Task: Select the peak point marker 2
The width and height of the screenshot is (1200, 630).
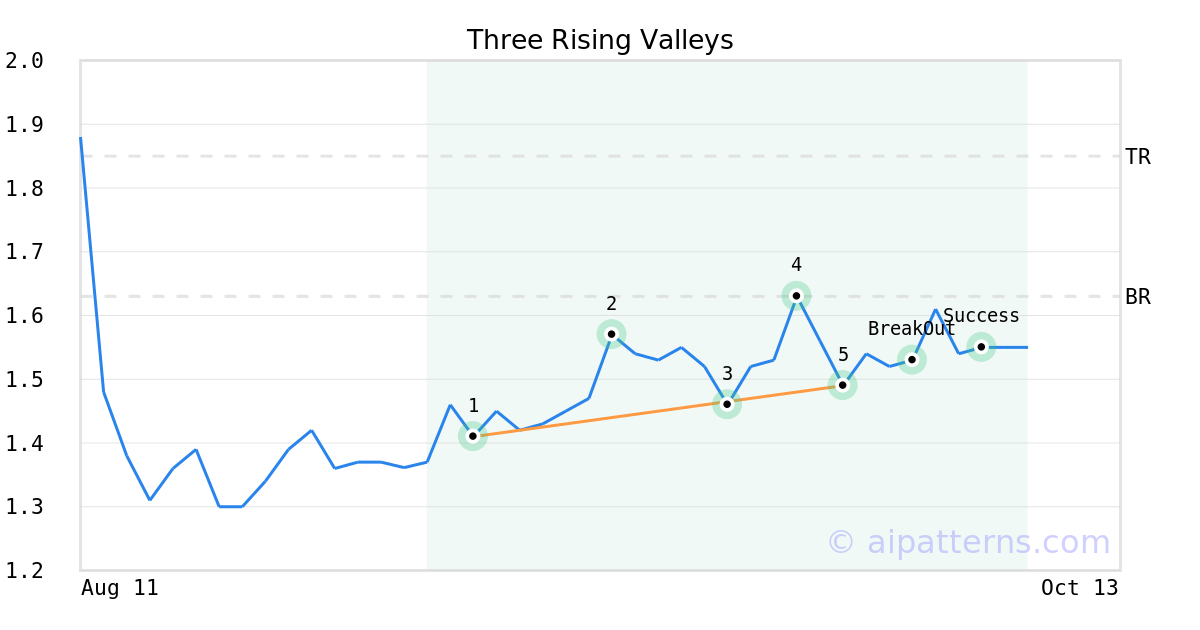Action: coord(611,333)
